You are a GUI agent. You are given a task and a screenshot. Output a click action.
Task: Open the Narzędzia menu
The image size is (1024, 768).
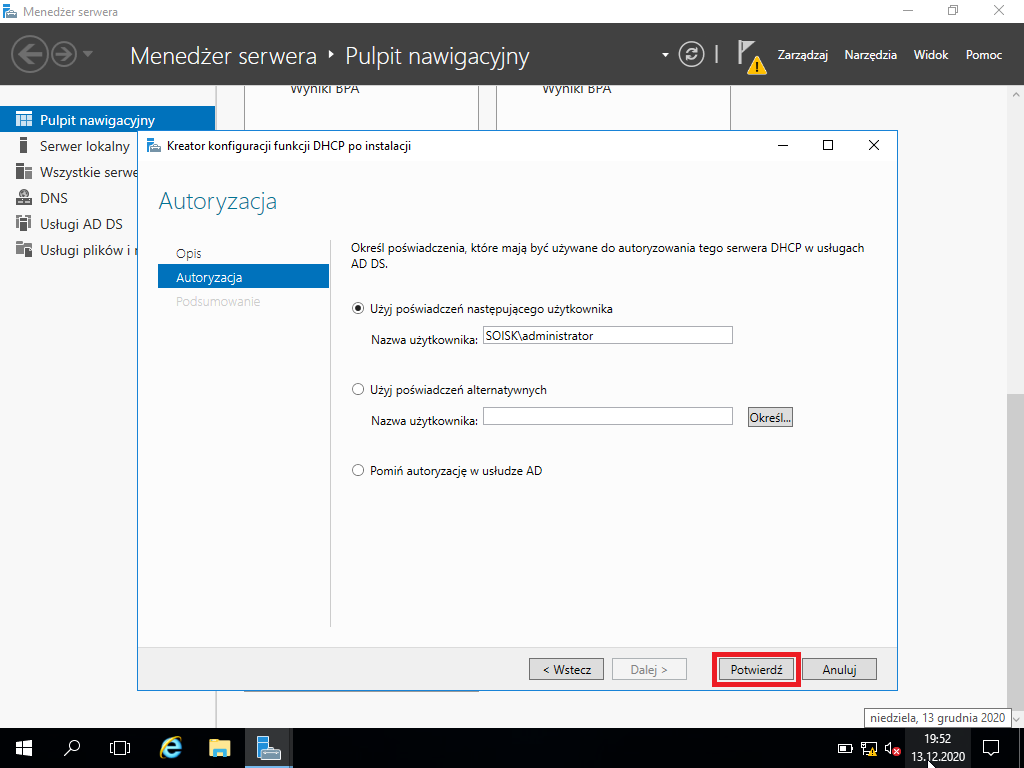pos(871,55)
